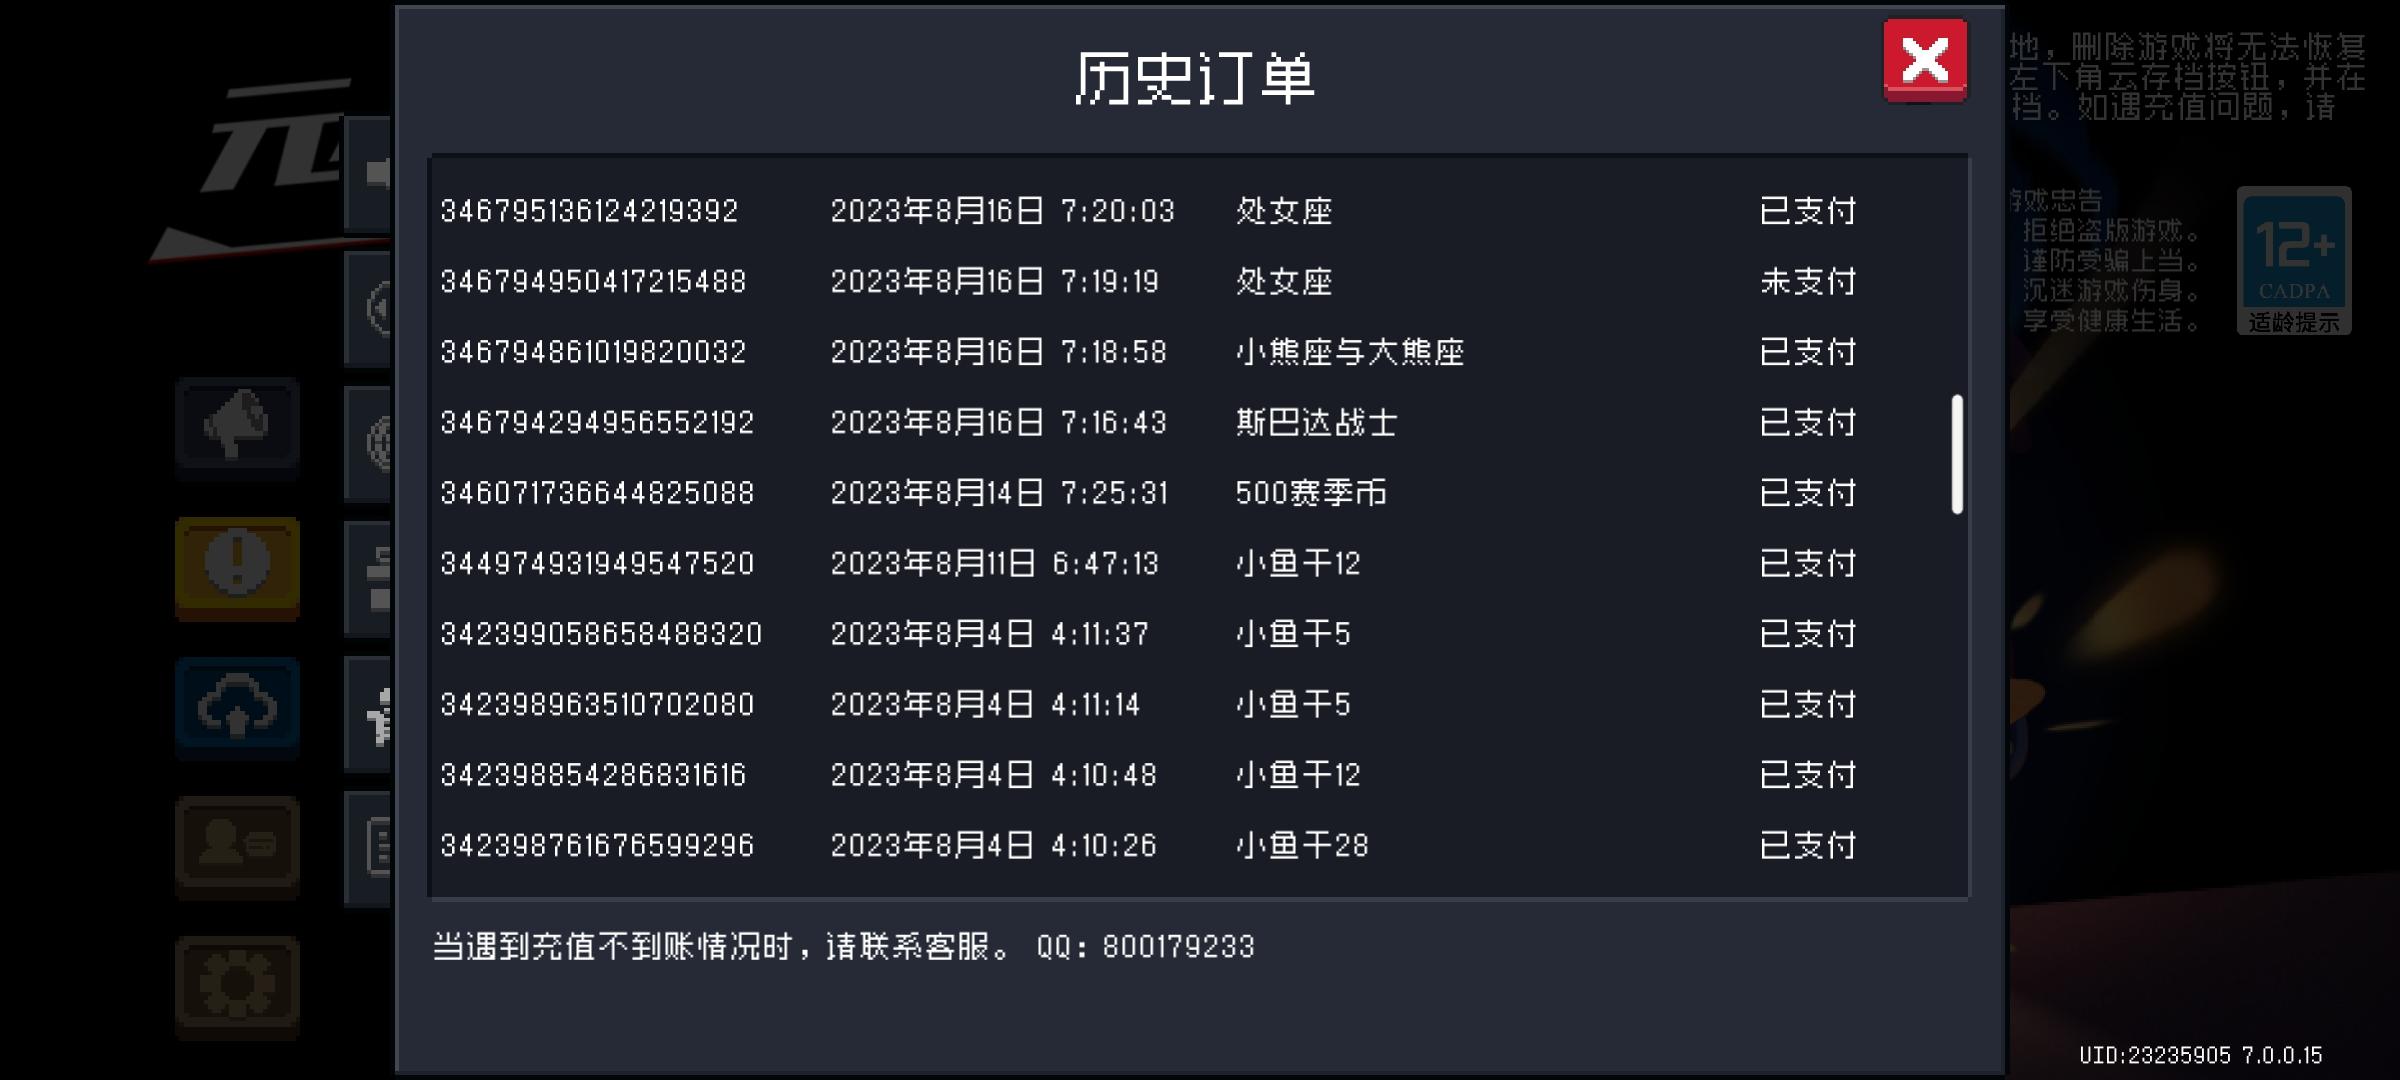Image resolution: width=2400 pixels, height=1080 pixels.
Task: Click the order list scrollbar thumb
Action: tap(1957, 454)
